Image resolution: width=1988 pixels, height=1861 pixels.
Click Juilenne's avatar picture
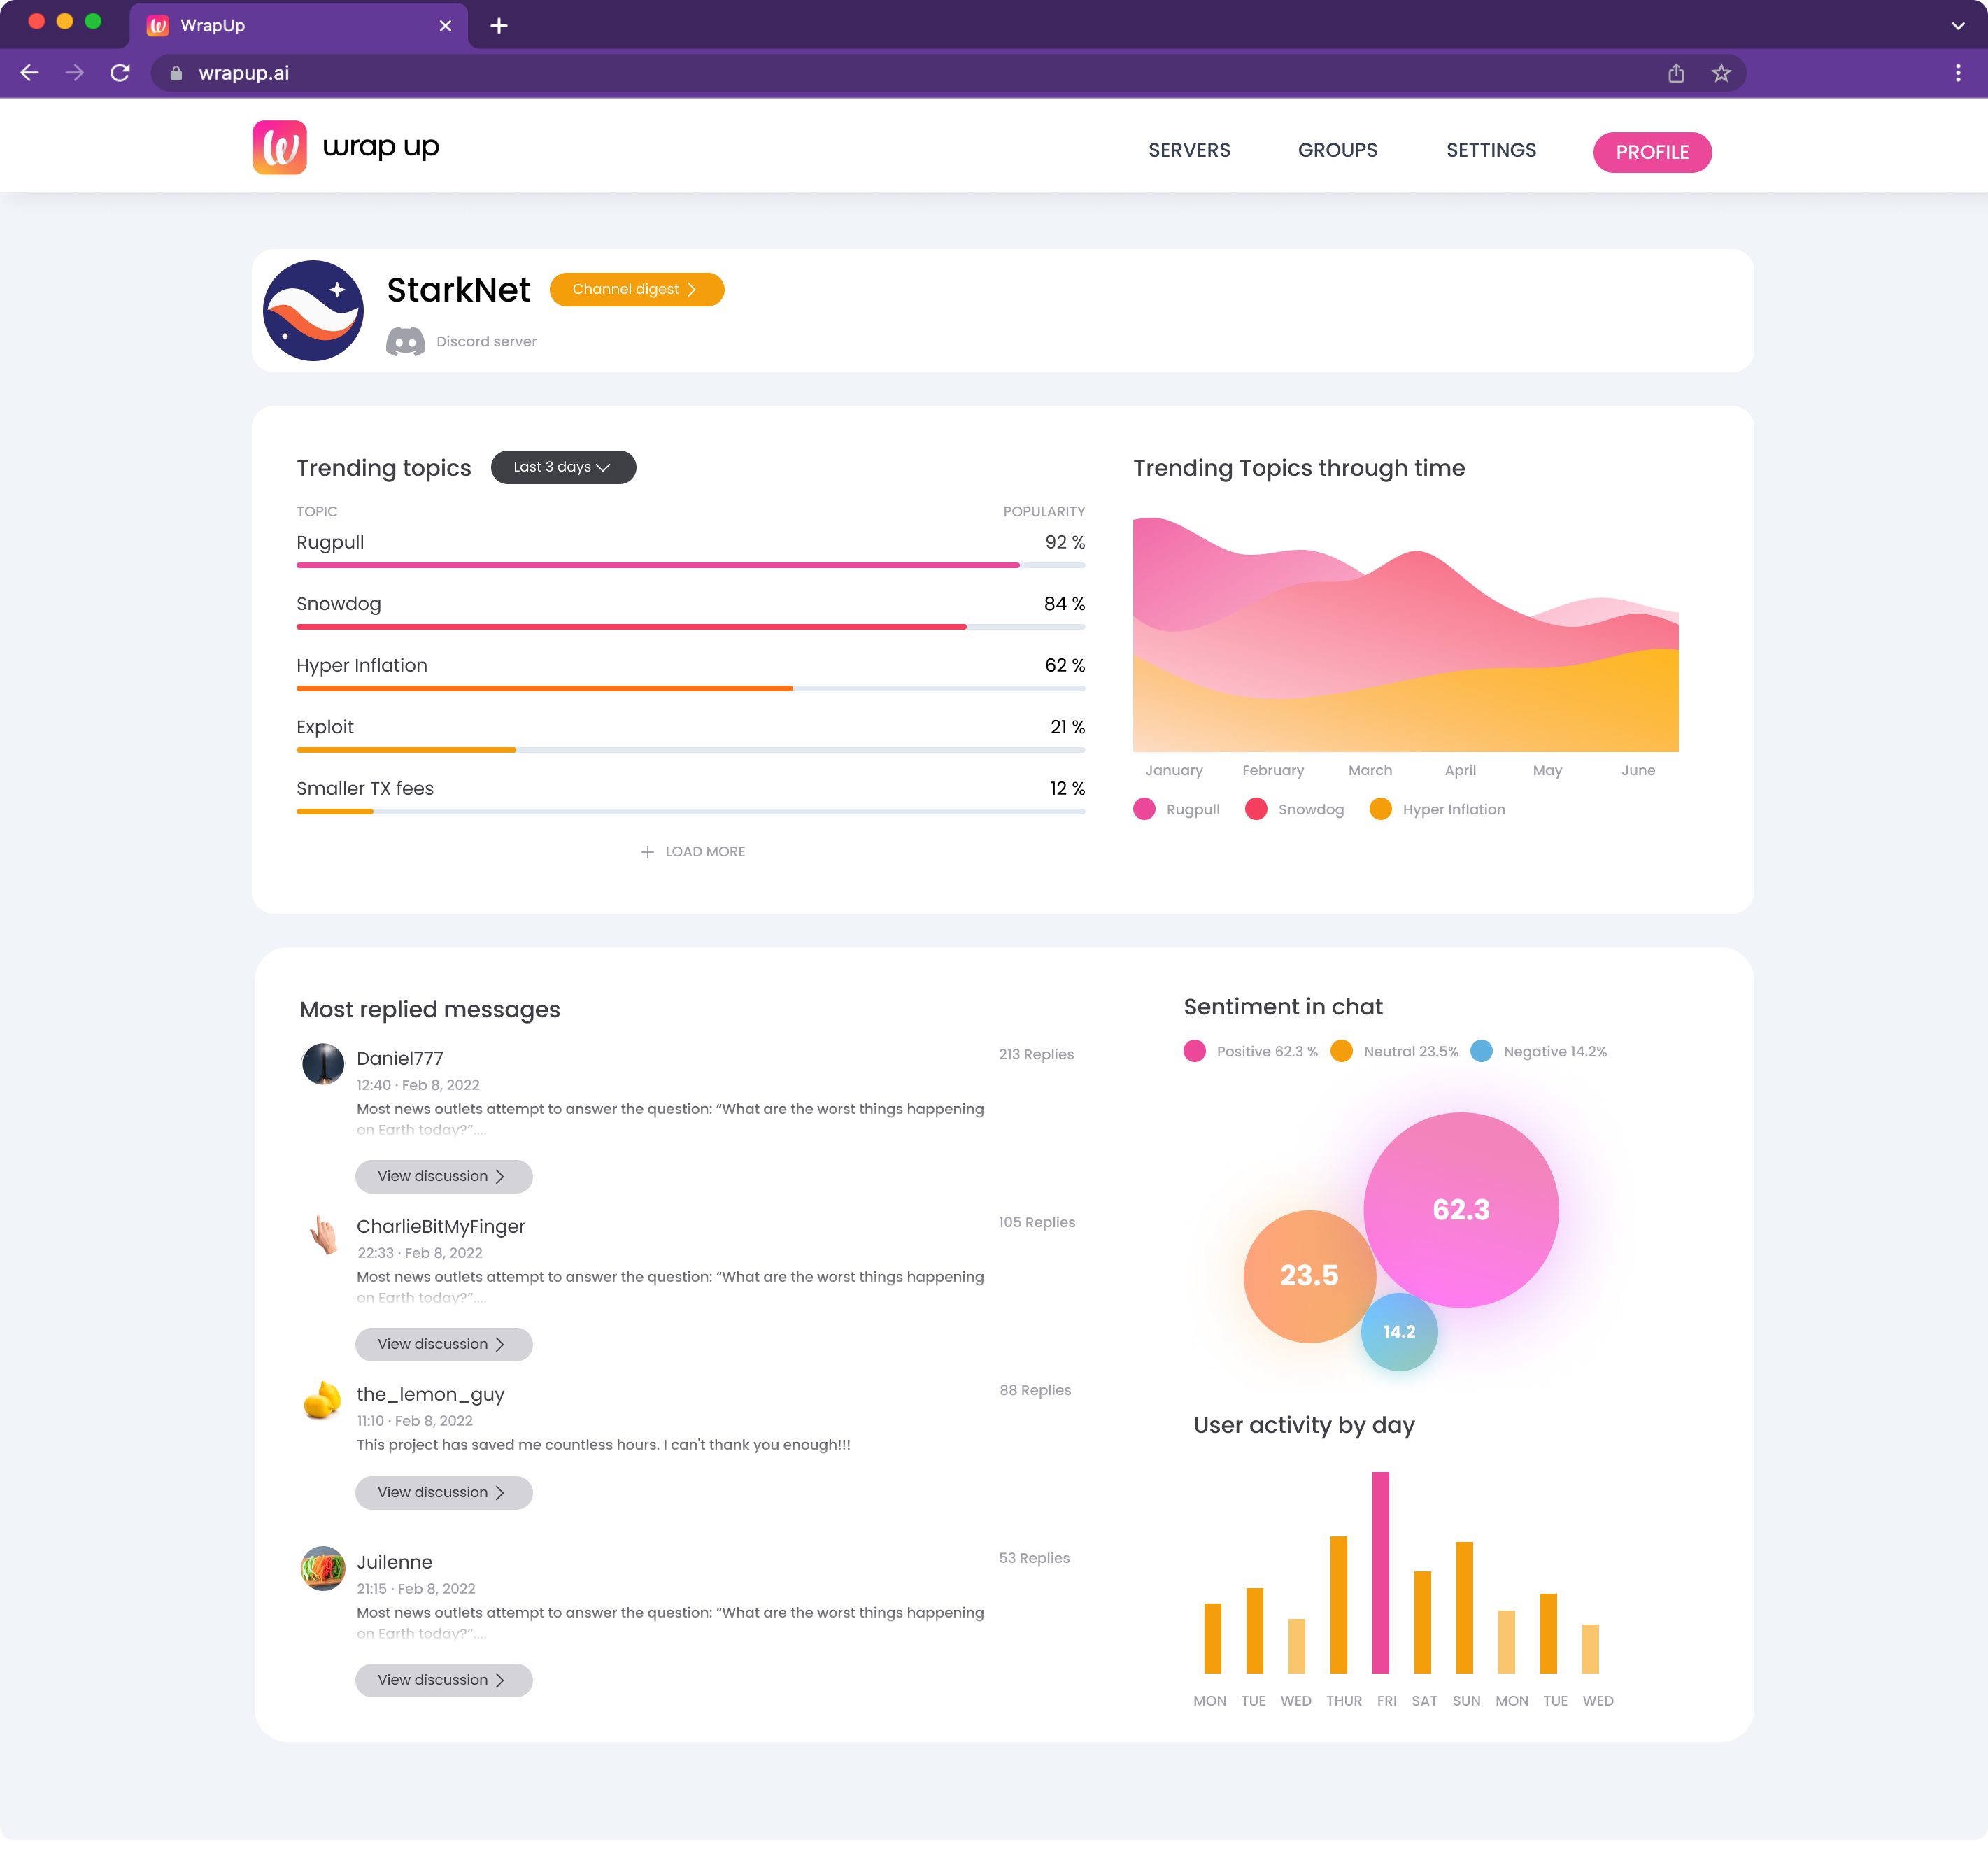323,1568
